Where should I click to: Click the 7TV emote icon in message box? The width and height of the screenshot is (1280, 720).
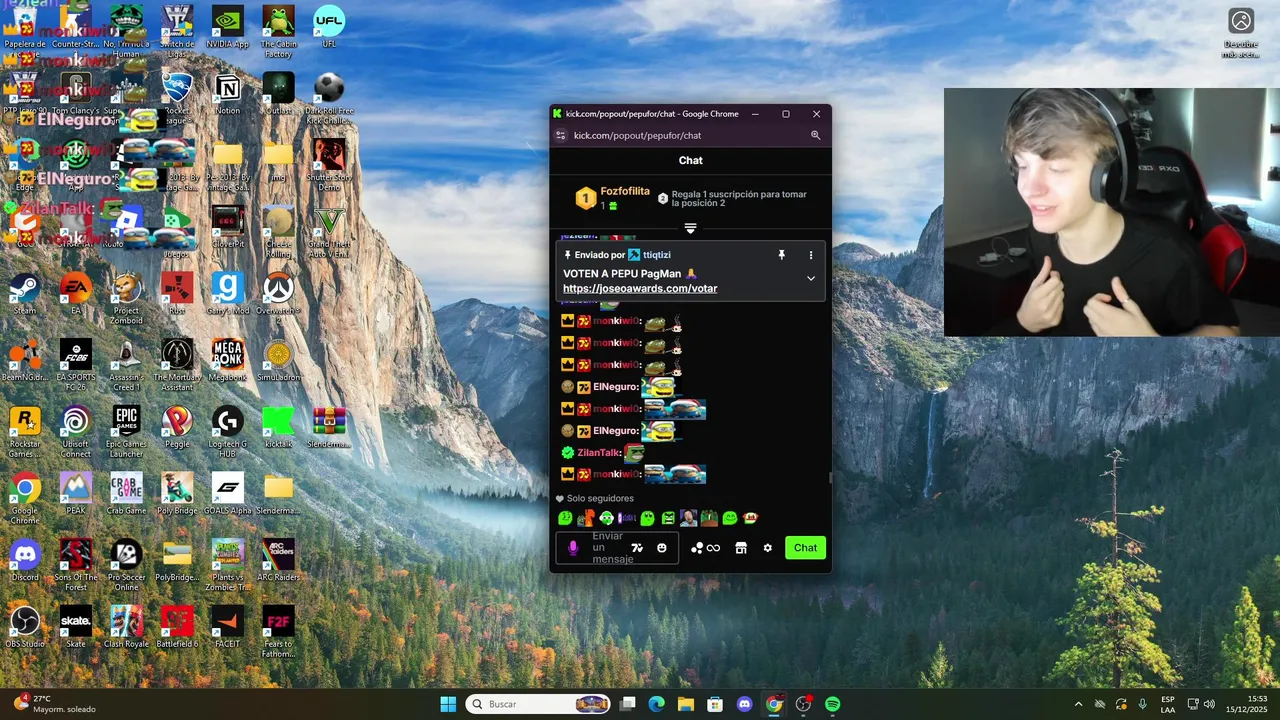637,548
